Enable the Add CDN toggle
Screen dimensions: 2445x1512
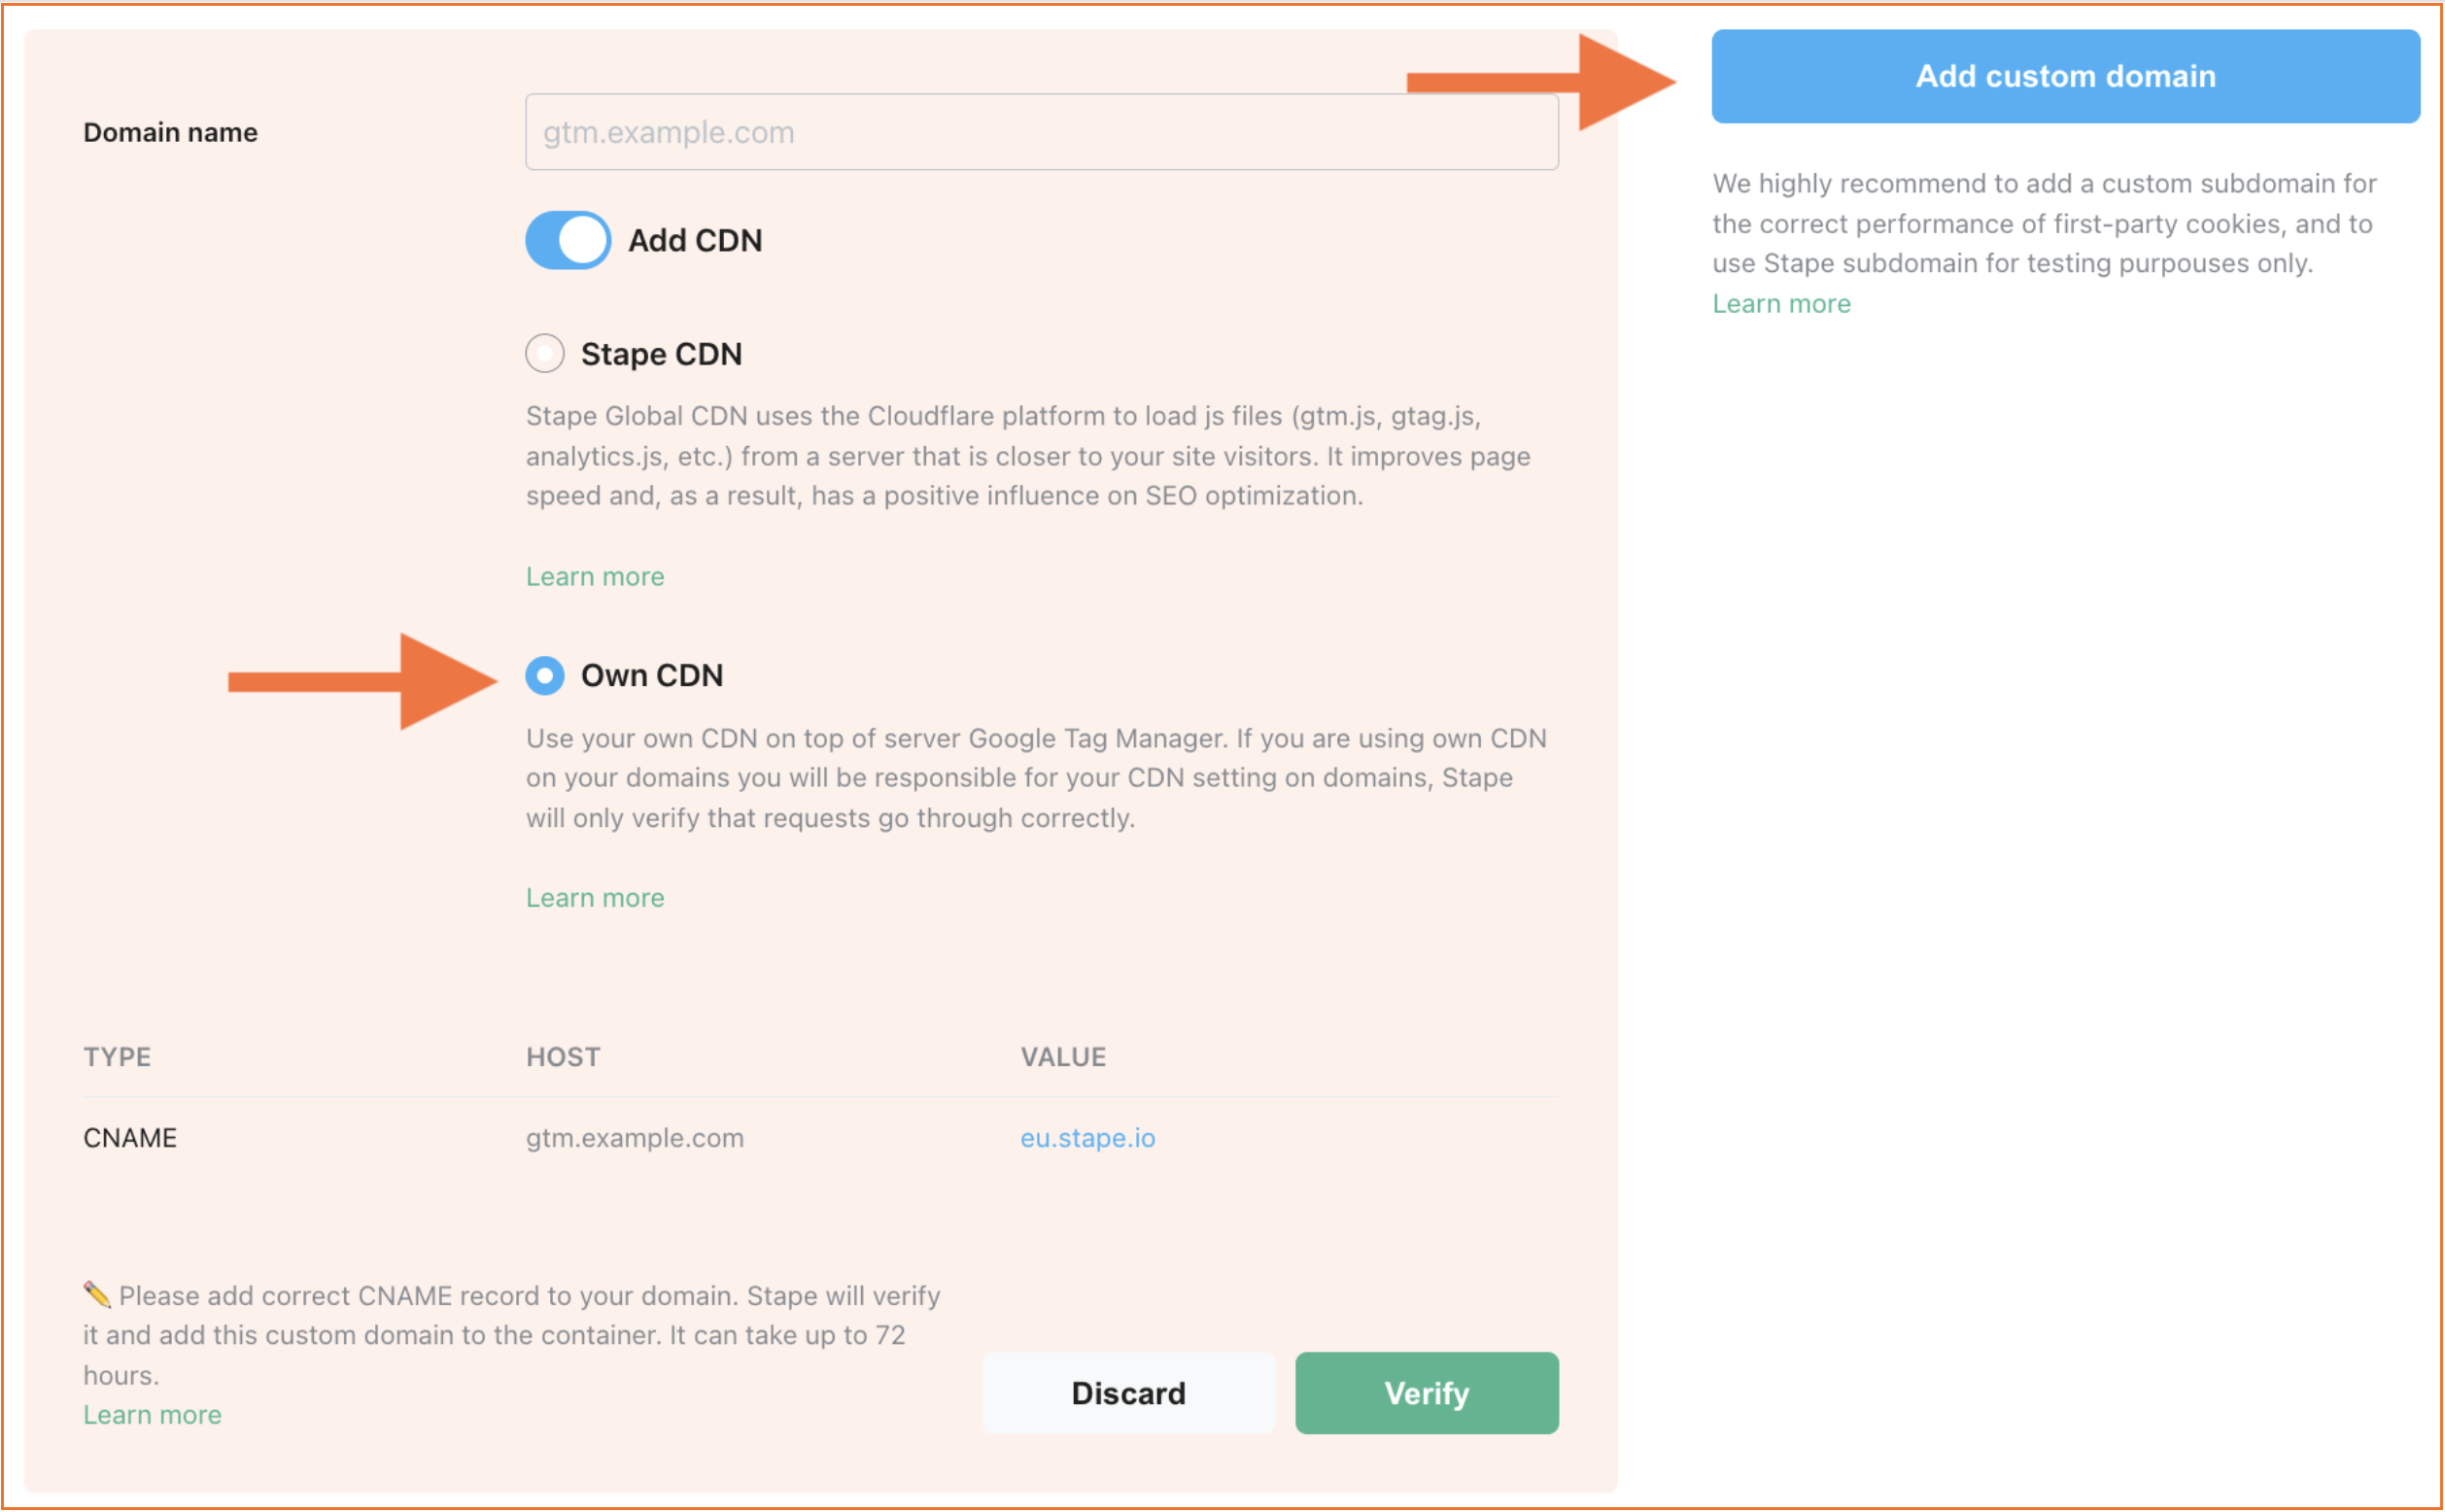pyautogui.click(x=566, y=240)
